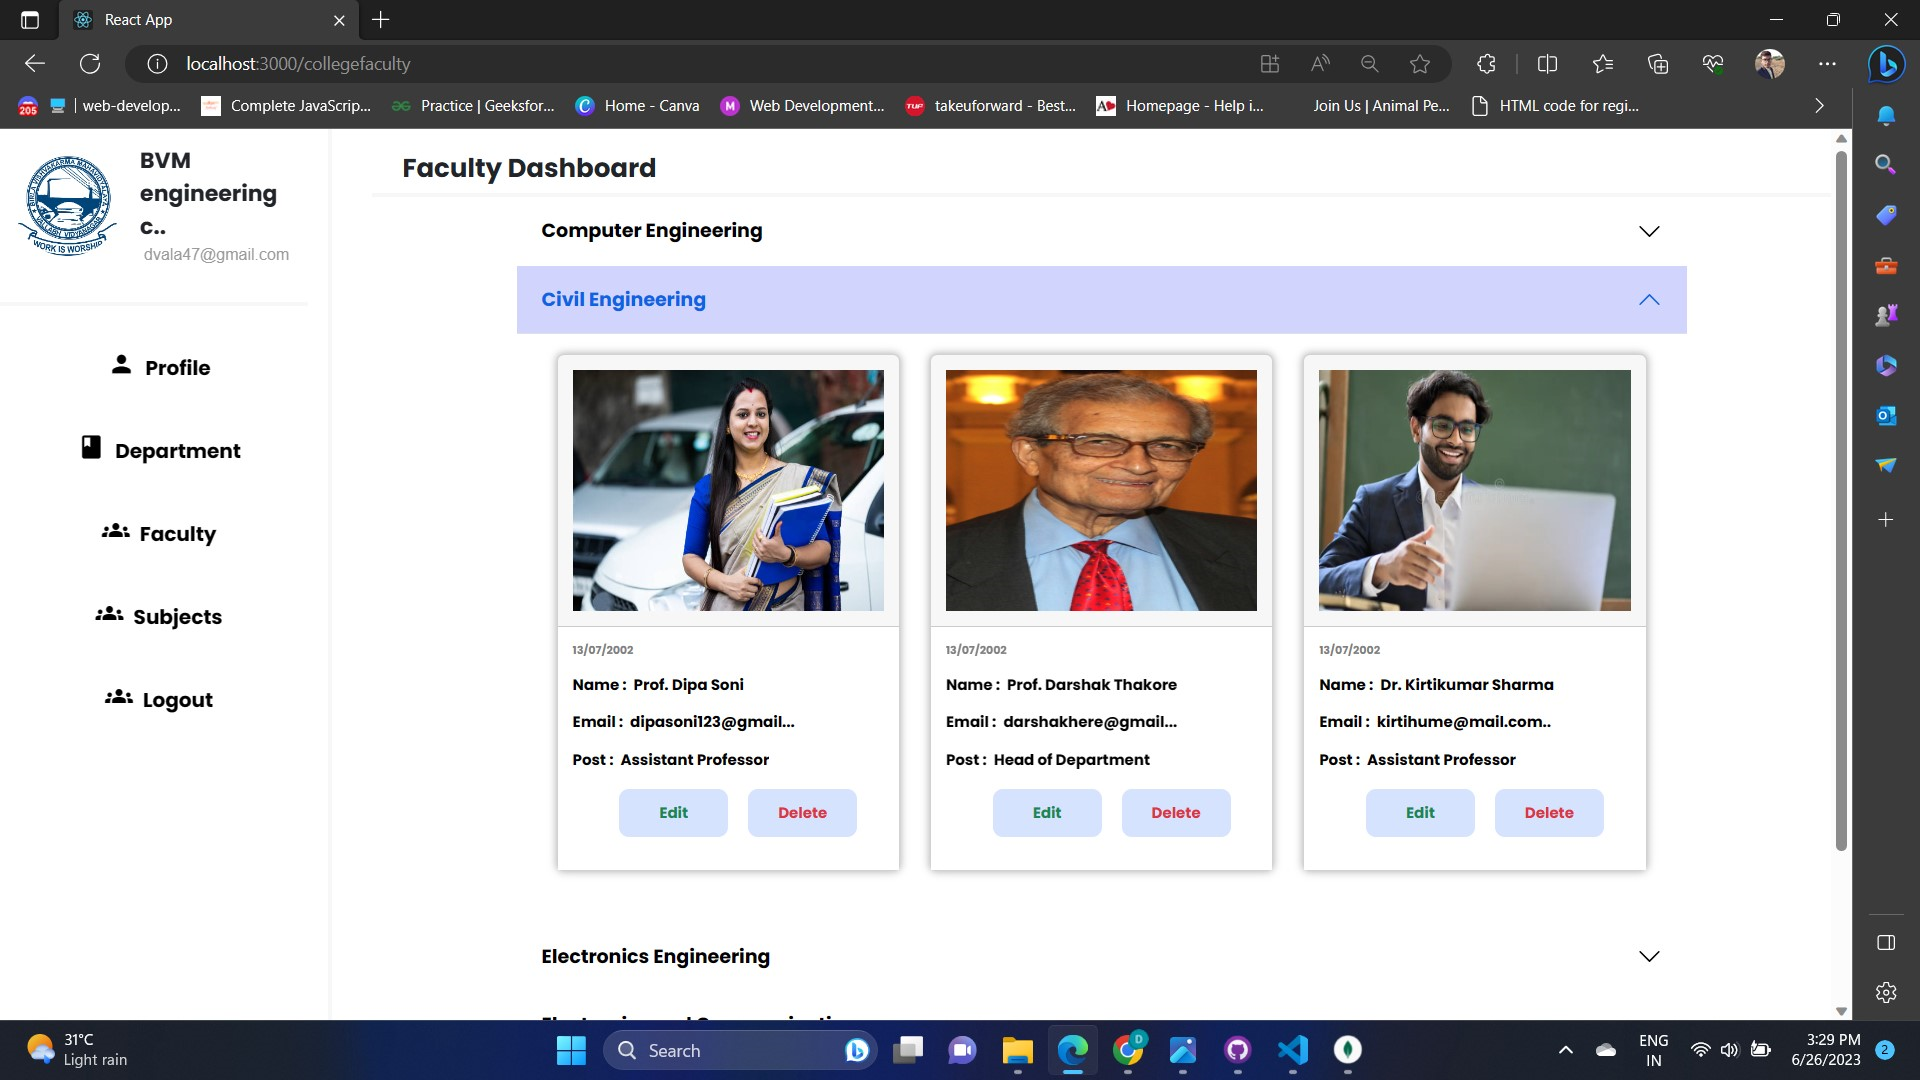1920x1080 pixels.
Task: Toggle split screen icon in toolbar
Action: click(1547, 64)
